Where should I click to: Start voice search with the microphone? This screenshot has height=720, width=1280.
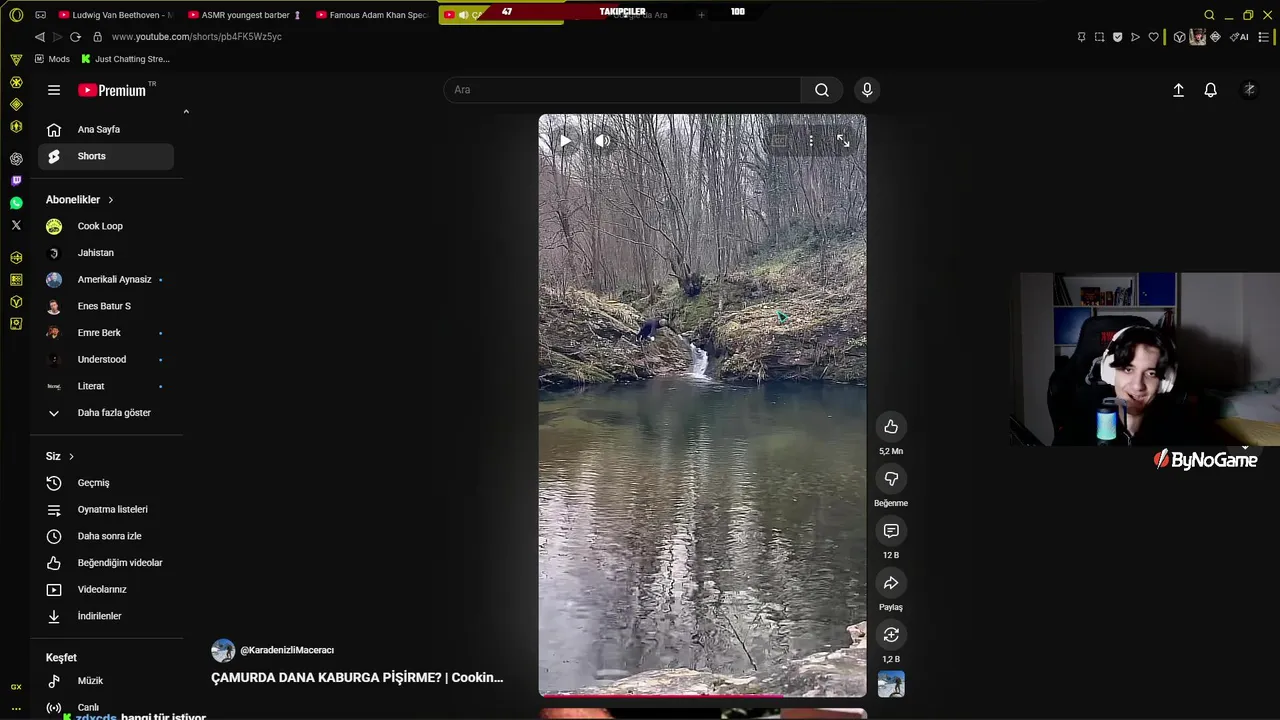(867, 90)
